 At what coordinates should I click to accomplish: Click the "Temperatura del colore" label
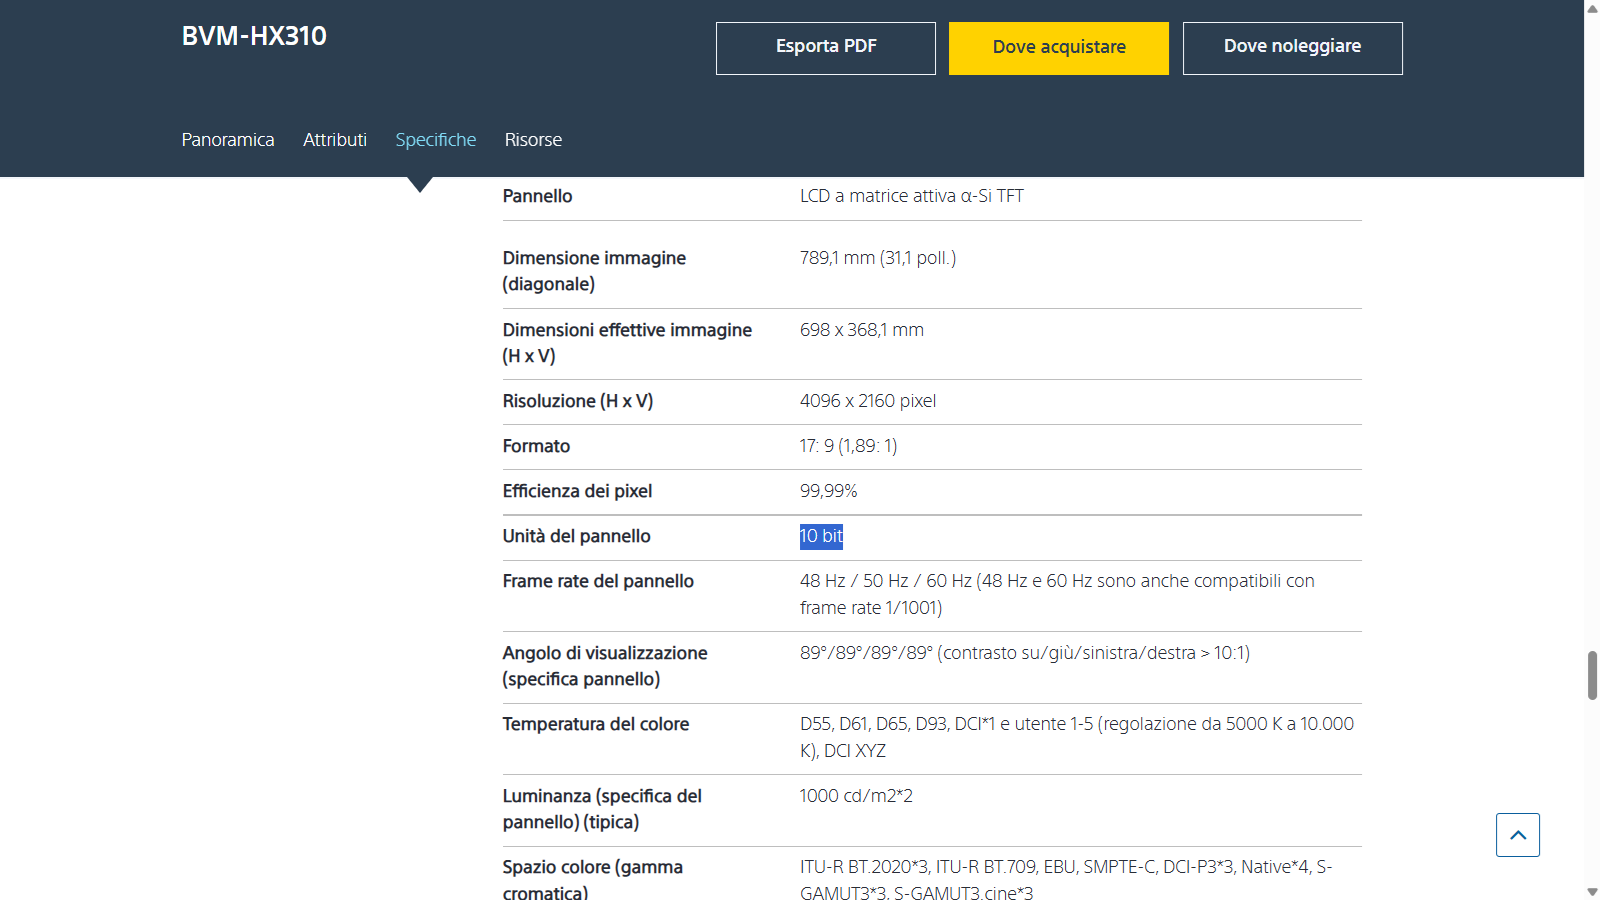coord(596,724)
